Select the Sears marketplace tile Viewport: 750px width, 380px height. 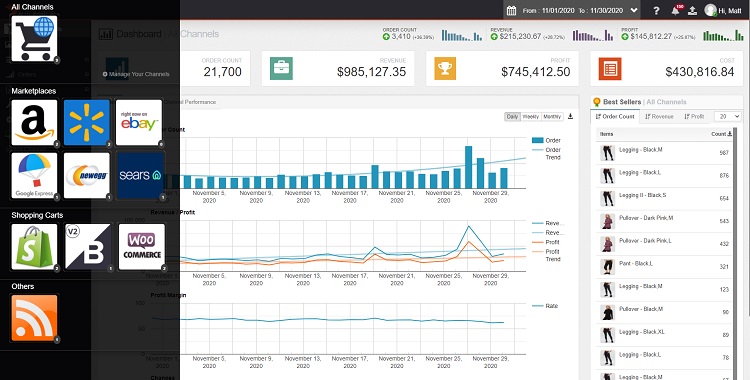[x=141, y=175]
